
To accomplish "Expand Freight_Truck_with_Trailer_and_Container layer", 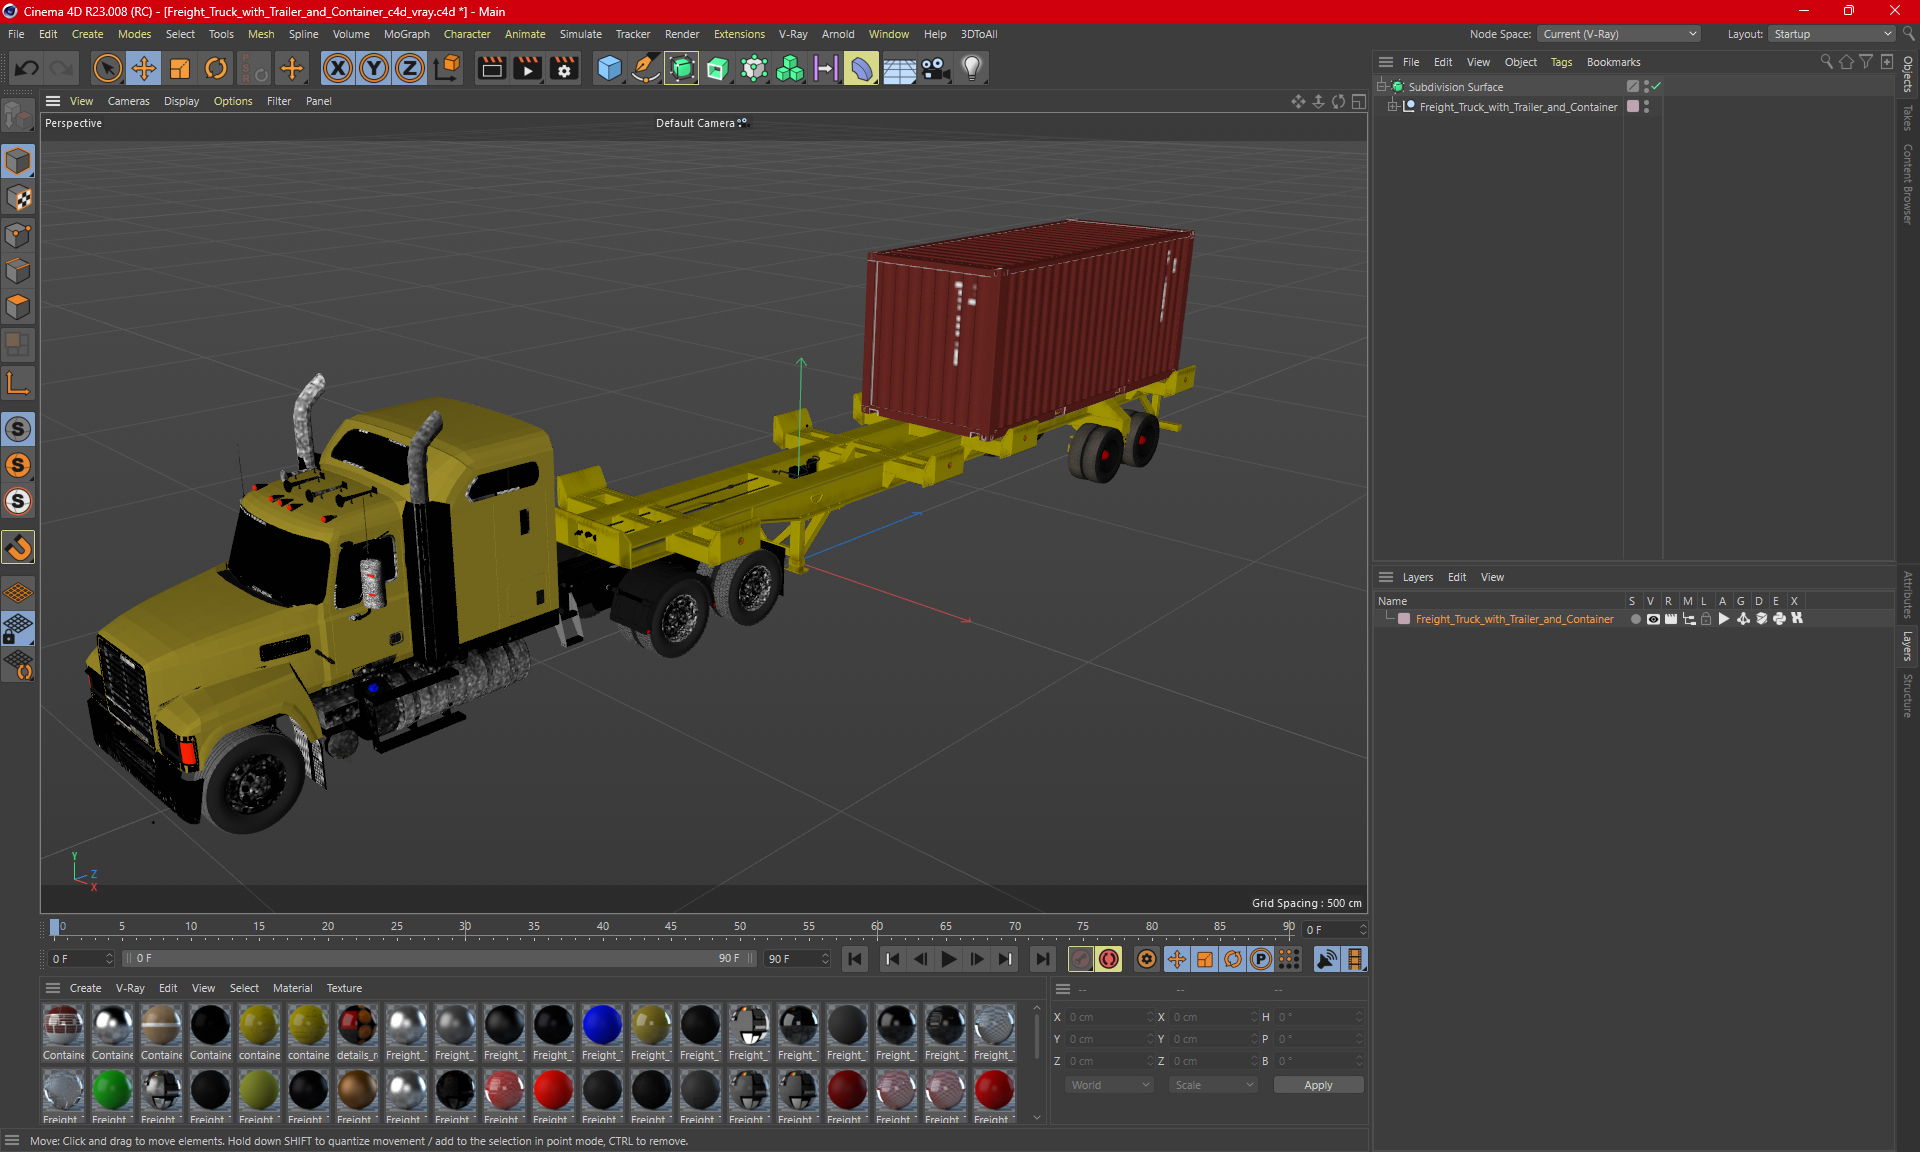I will click(x=1397, y=106).
